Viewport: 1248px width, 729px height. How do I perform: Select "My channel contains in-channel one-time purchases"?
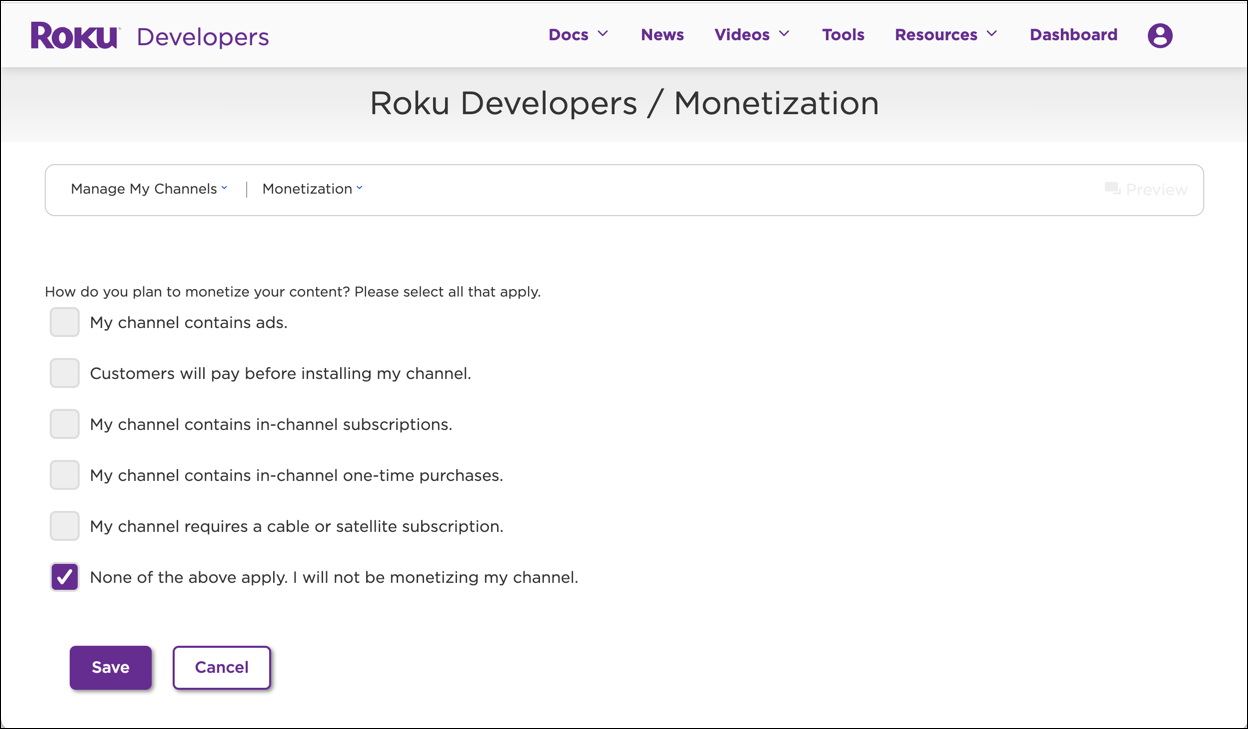coord(64,475)
